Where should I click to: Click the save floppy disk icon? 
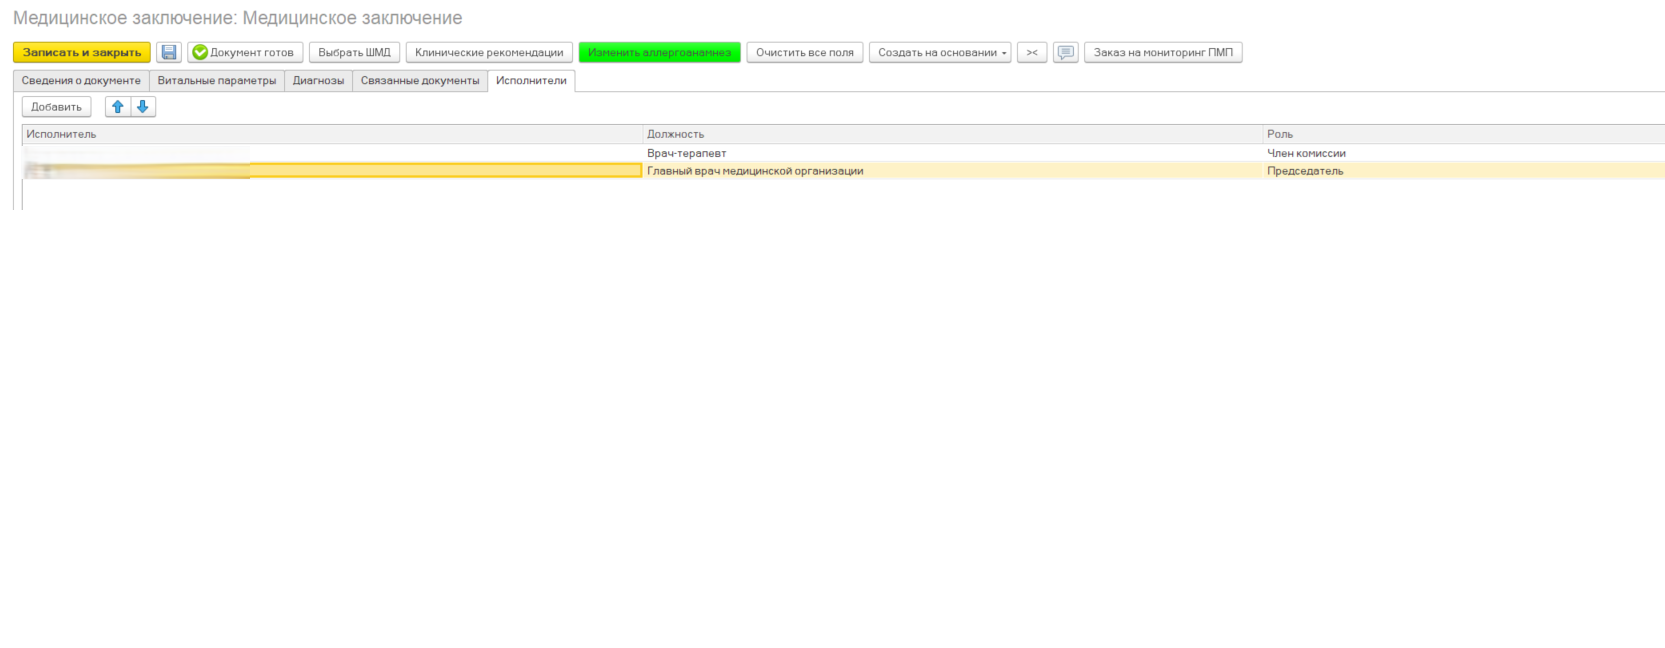pyautogui.click(x=169, y=53)
